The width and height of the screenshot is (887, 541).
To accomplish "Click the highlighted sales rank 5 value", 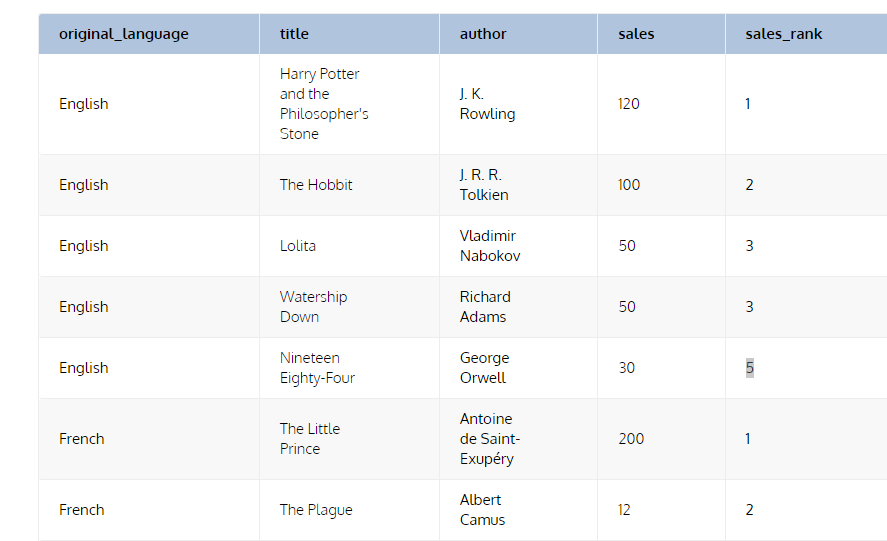I will pos(750,368).
